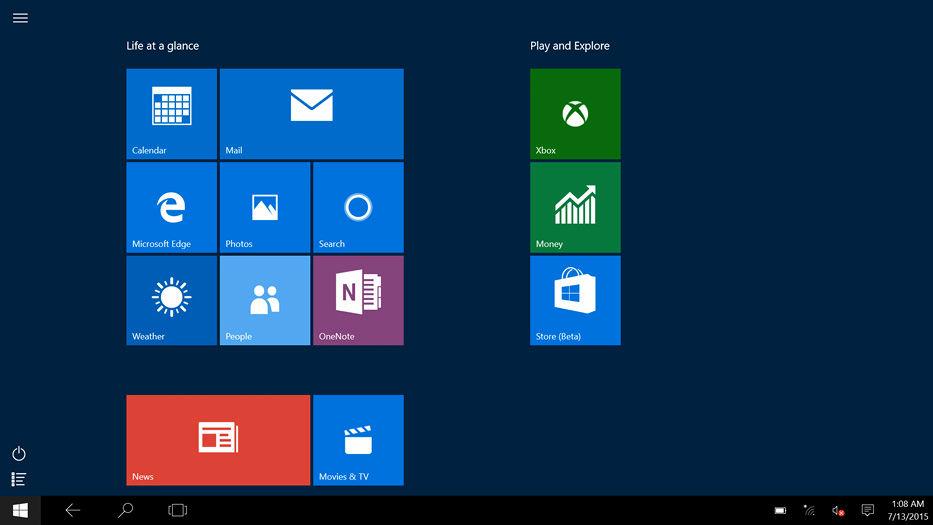
Task: Check the battery tray icon
Action: point(780,510)
